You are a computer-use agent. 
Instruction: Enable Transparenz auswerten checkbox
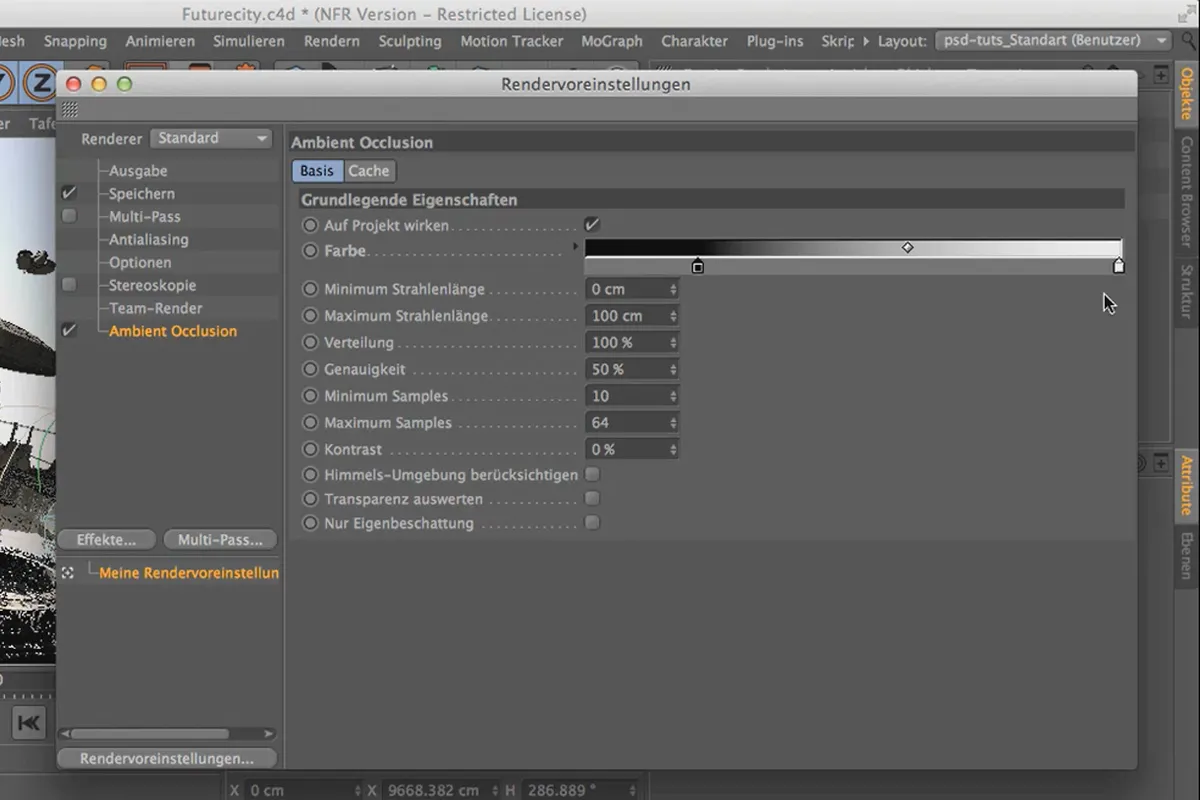click(593, 498)
